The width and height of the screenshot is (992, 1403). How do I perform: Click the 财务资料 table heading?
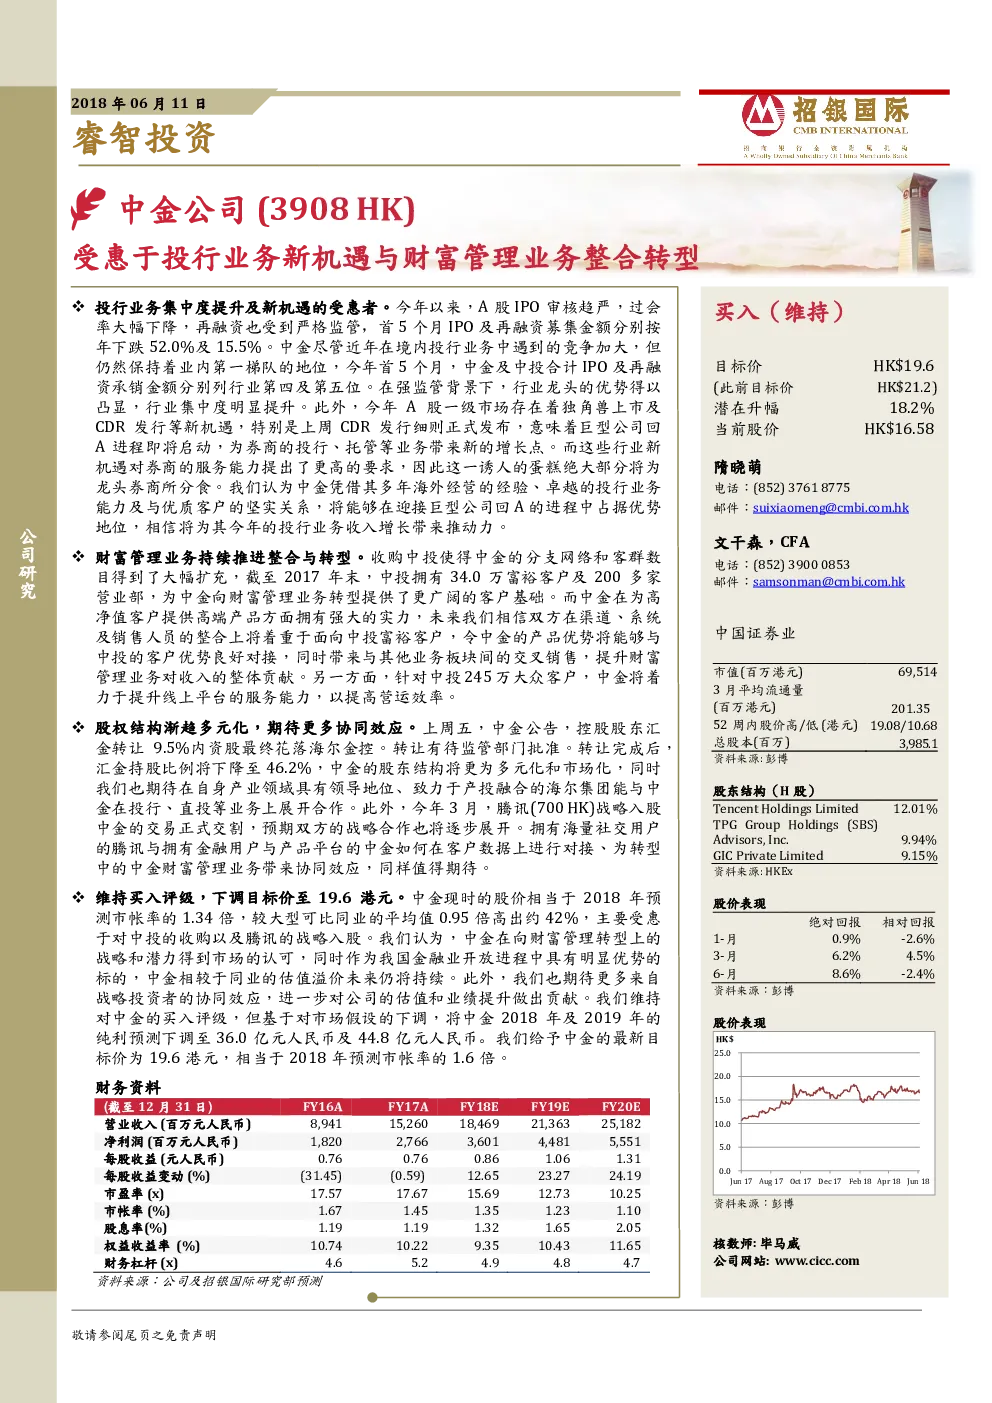pos(128,1087)
